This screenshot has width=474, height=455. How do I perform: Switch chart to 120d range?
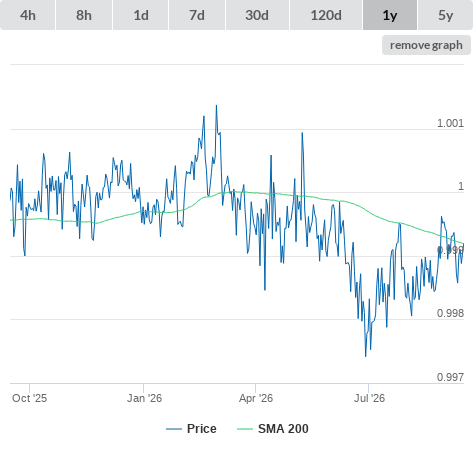(x=326, y=15)
